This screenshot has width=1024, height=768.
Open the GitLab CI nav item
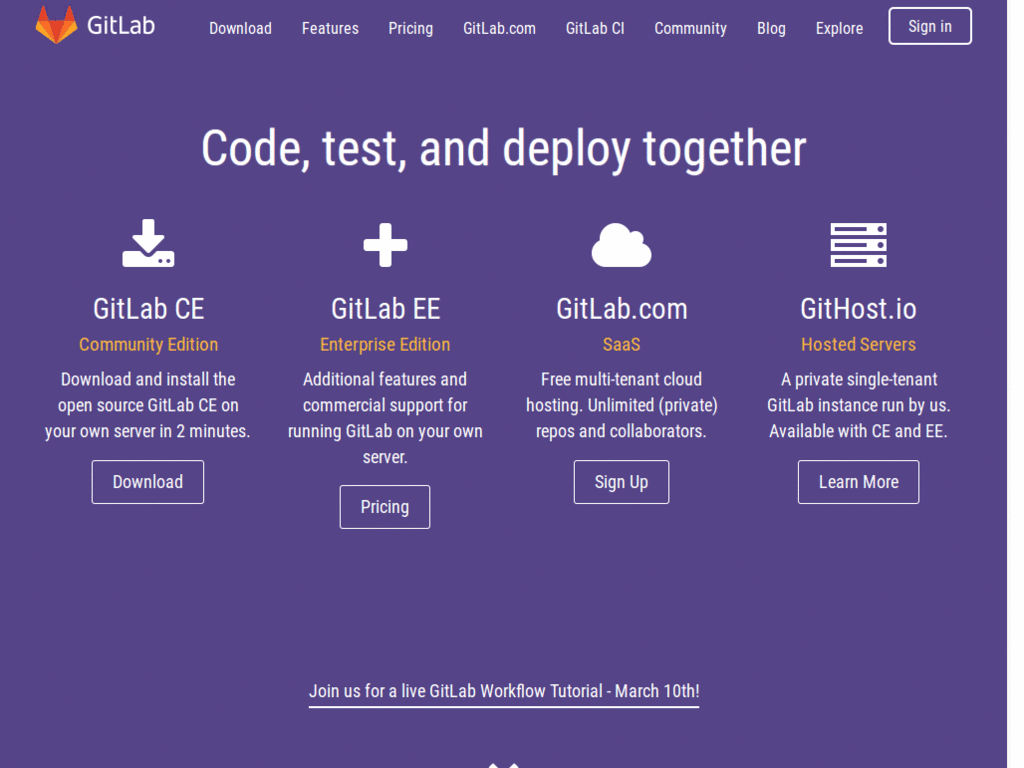coord(595,28)
